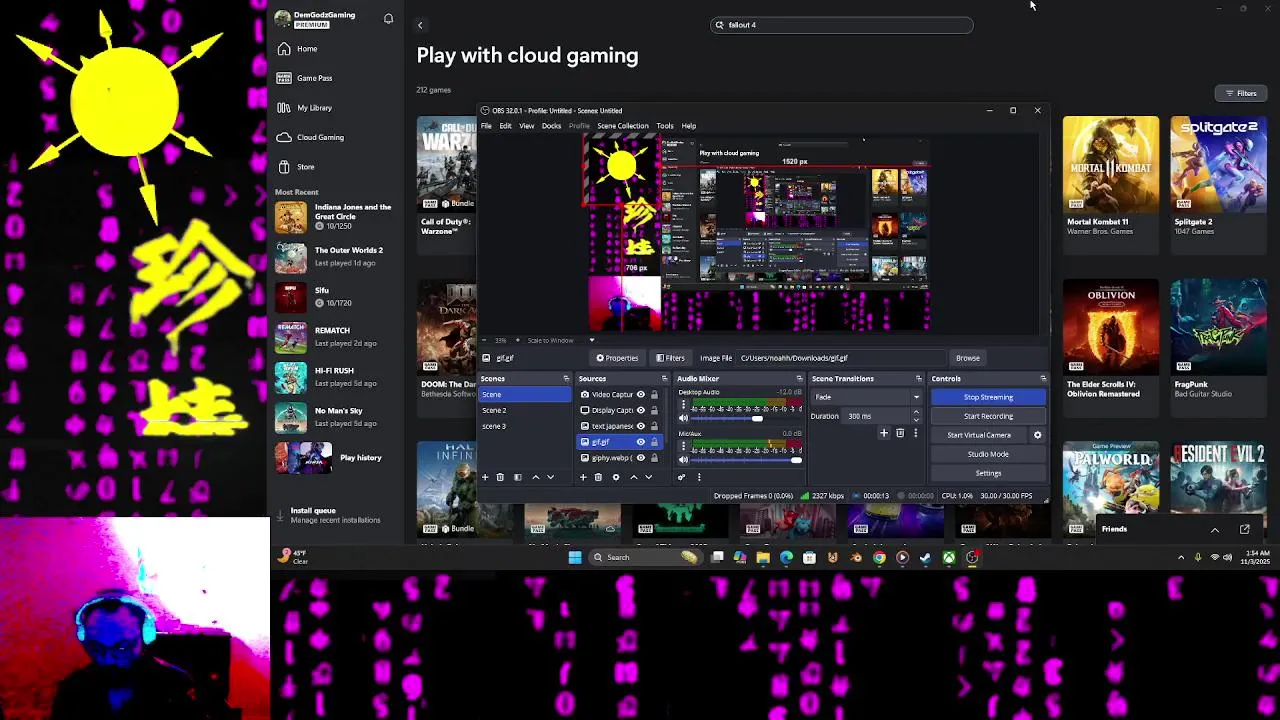This screenshot has width=1280, height=720.
Task: Open Steam from Windows taskbar
Action: (925, 557)
